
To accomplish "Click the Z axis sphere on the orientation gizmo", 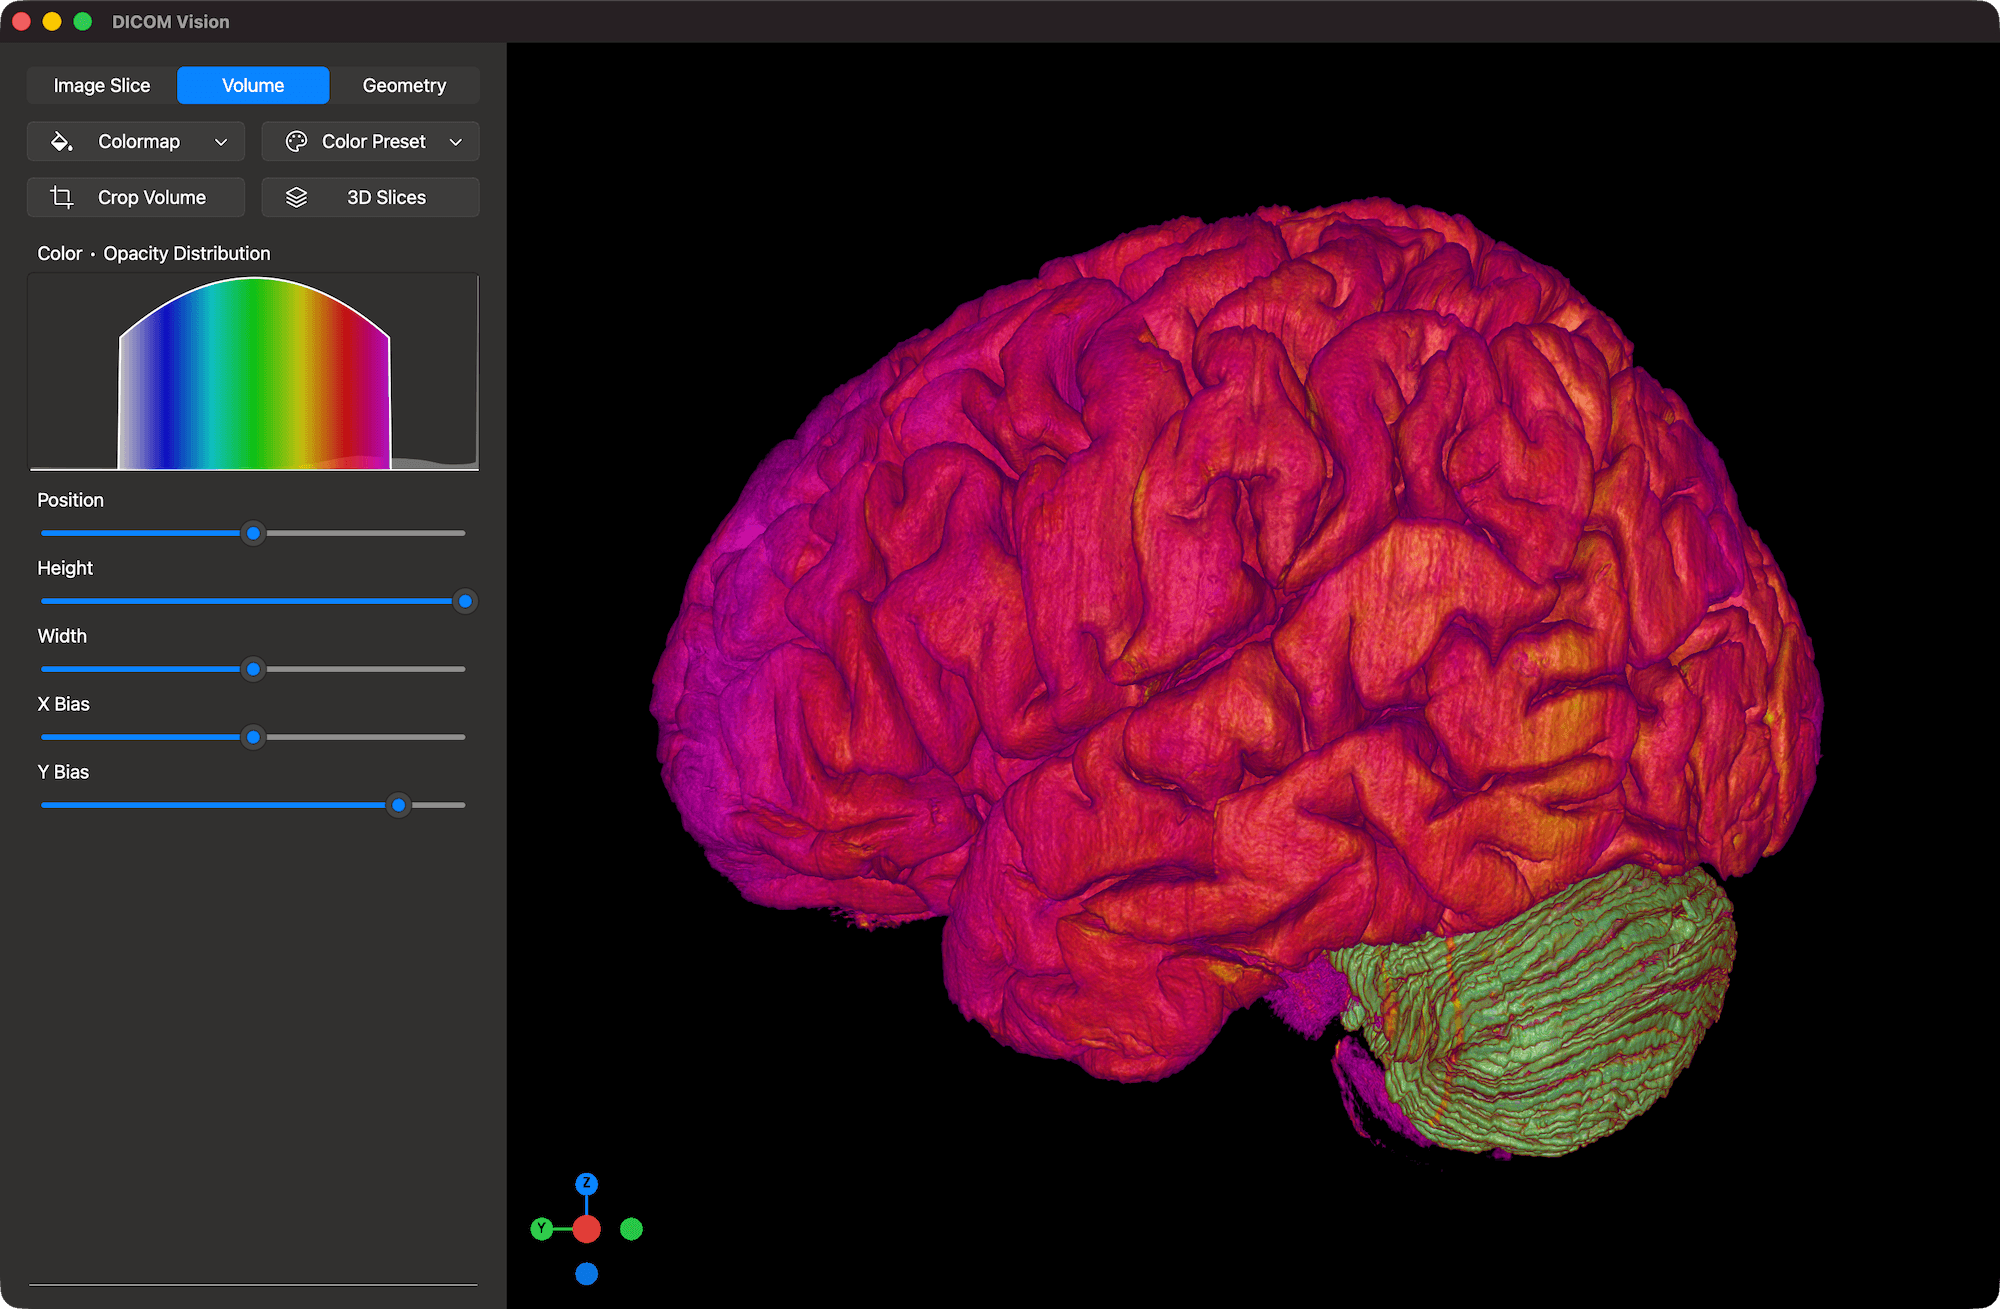I will point(586,1184).
